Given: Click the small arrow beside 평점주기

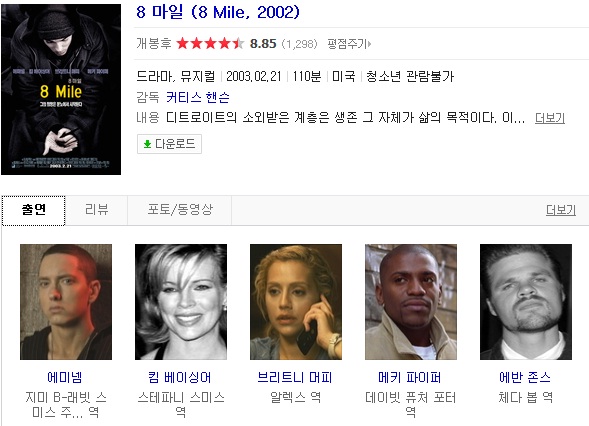Looking at the screenshot, I should click(x=370, y=44).
